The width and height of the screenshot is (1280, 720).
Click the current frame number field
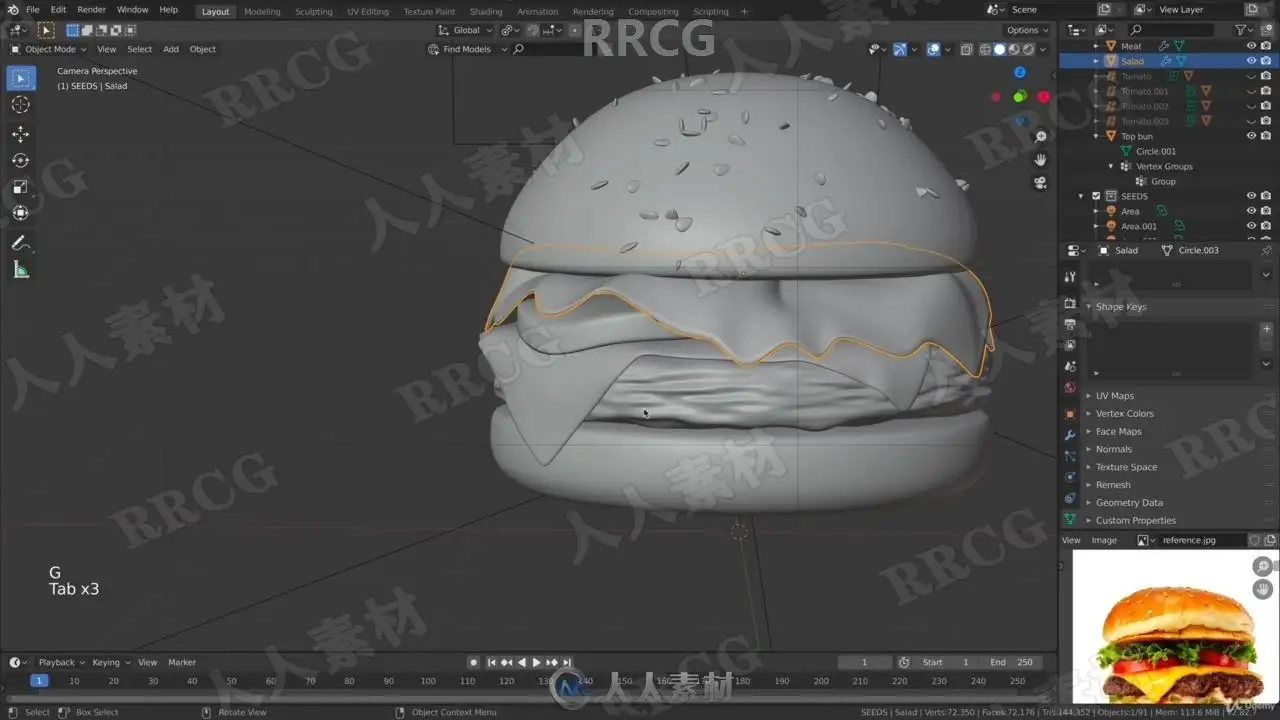[x=865, y=662]
